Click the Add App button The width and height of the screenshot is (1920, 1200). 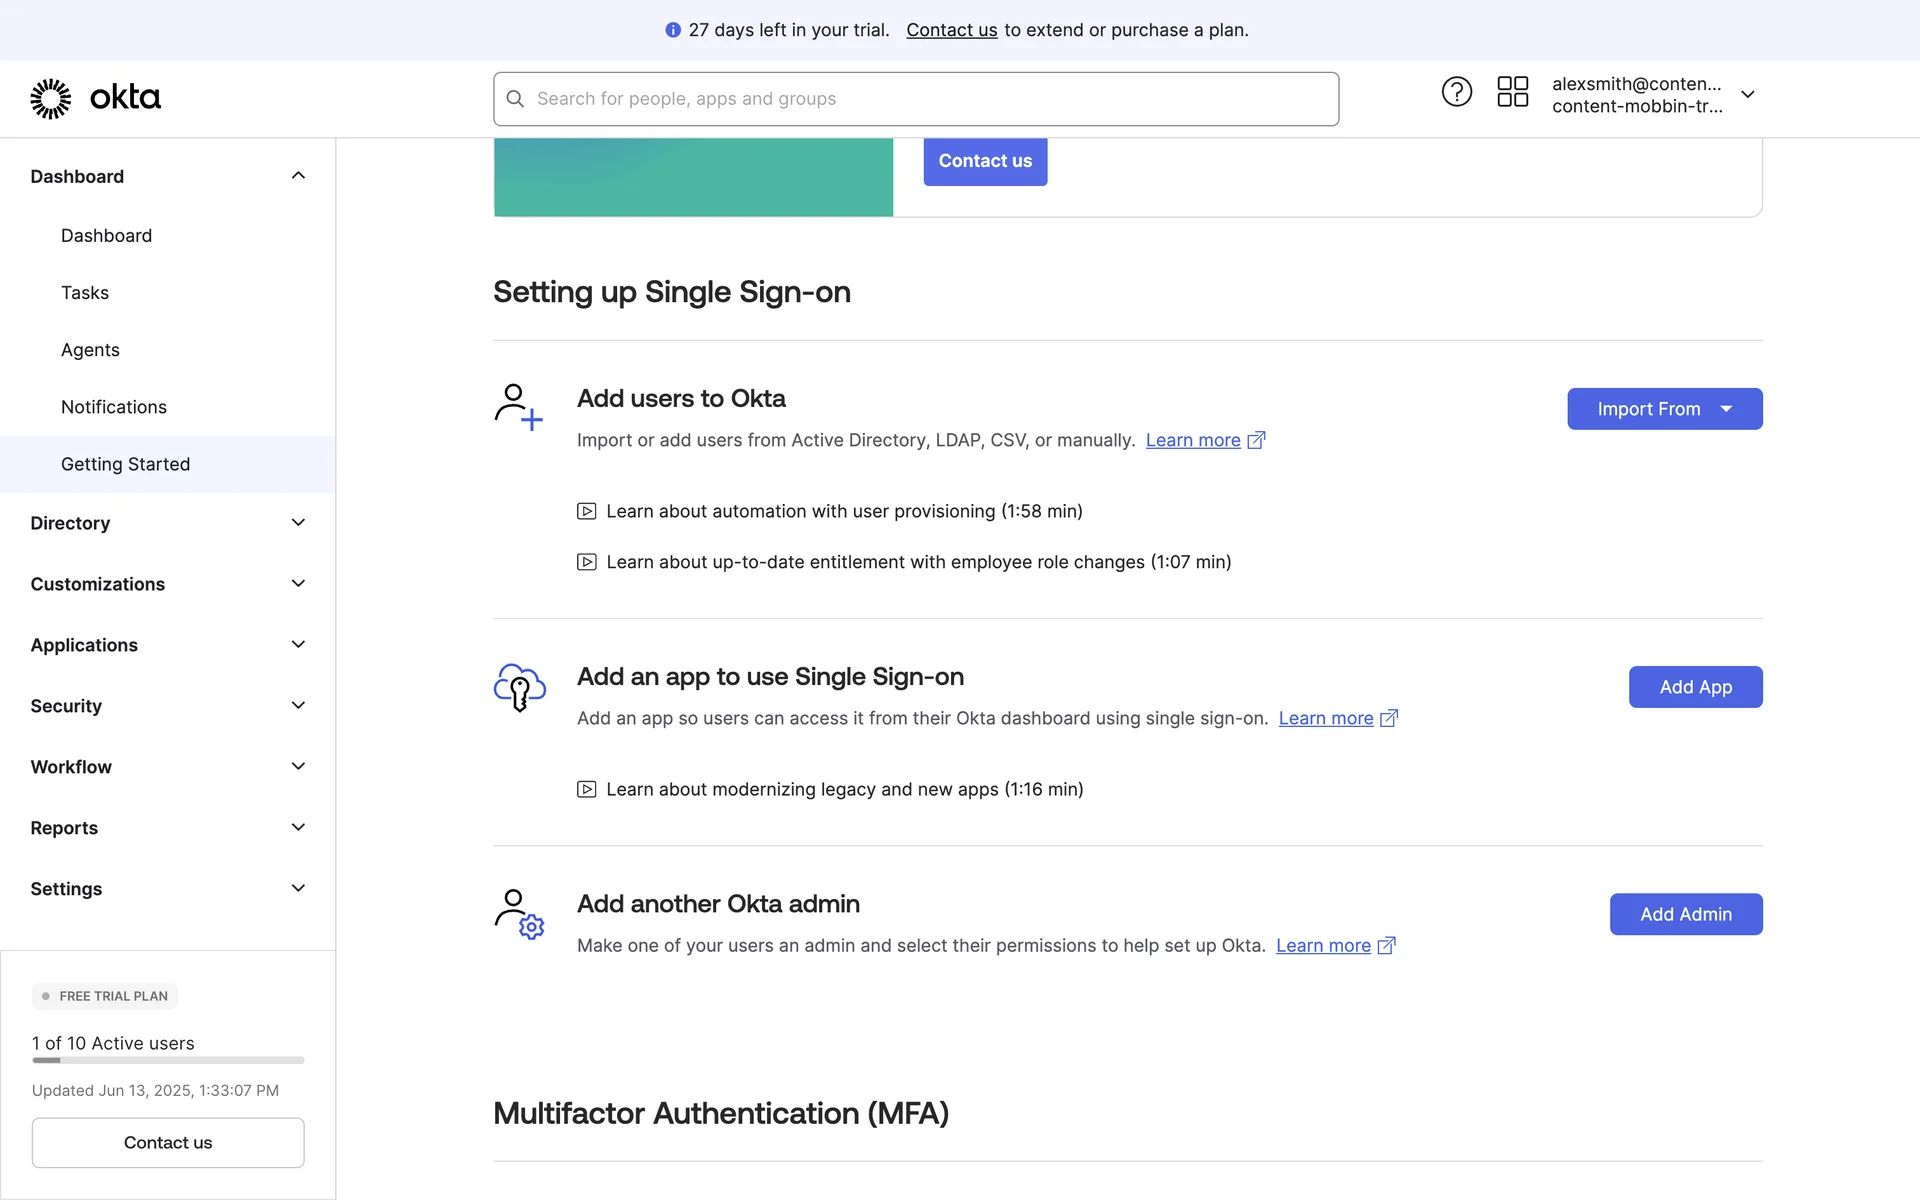click(x=1695, y=687)
